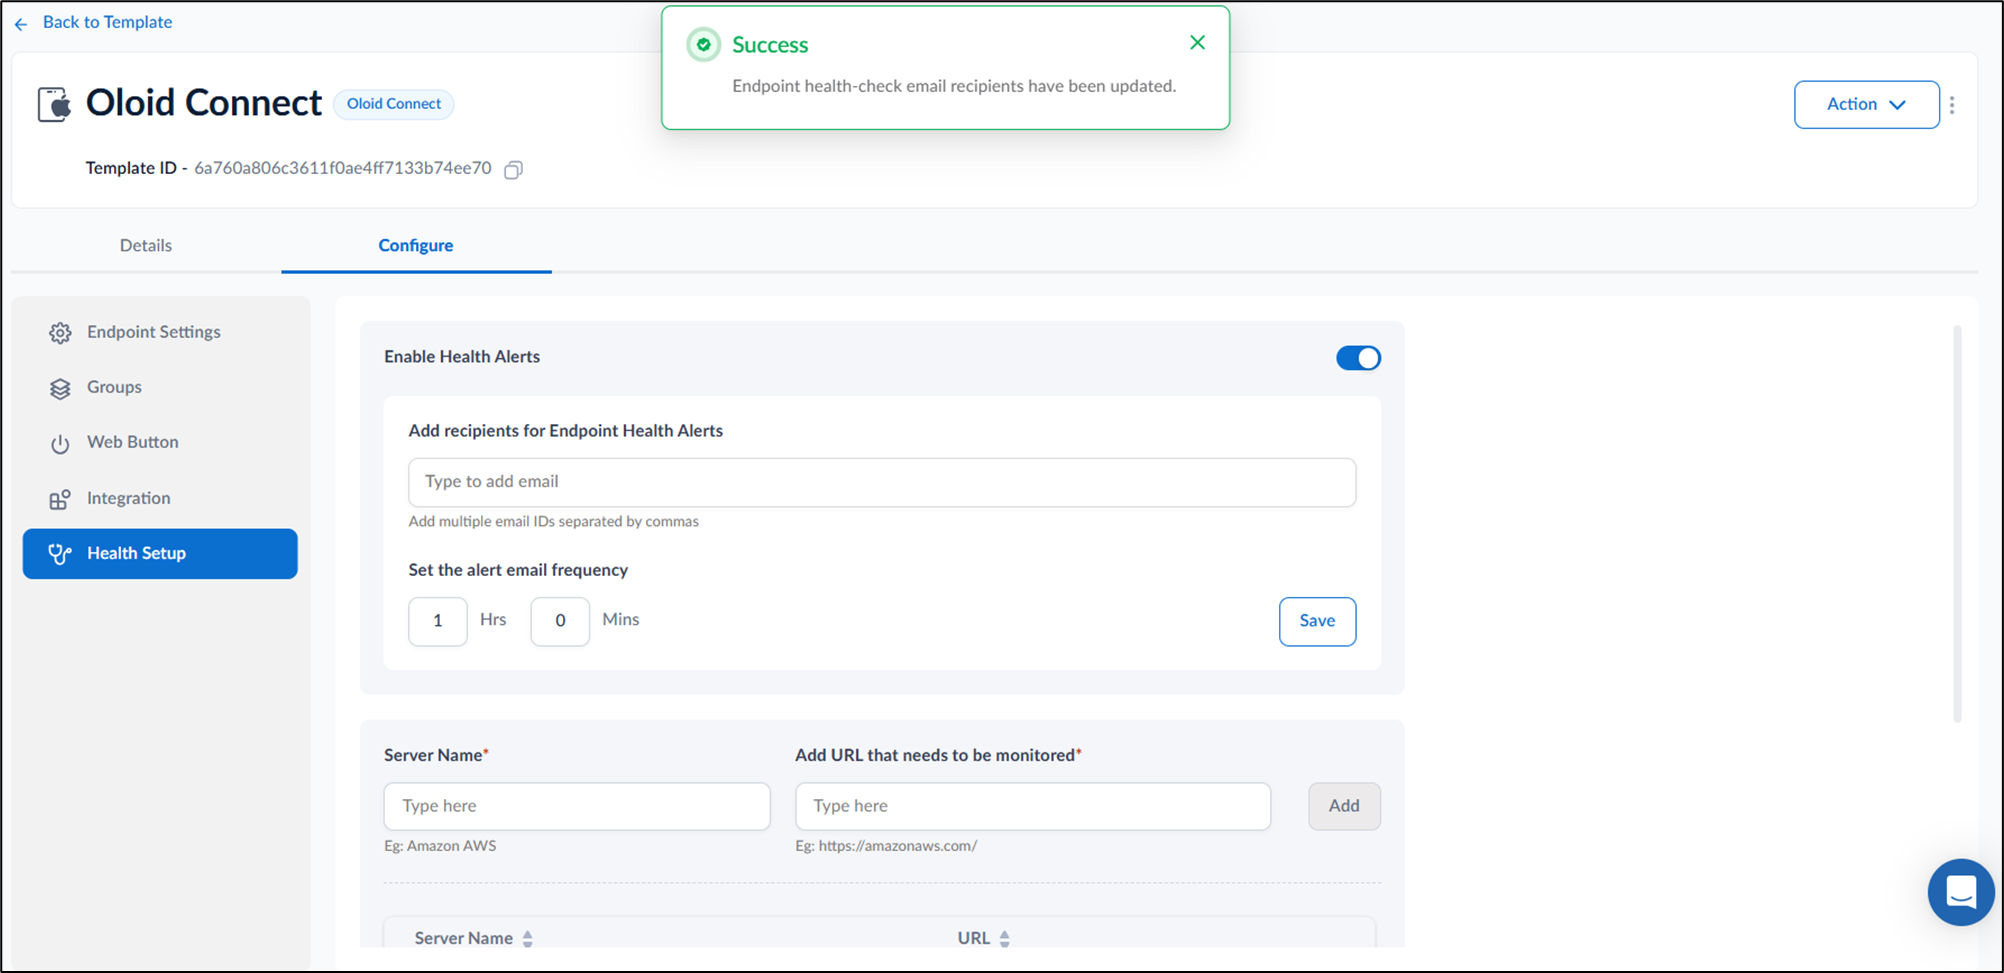The height and width of the screenshot is (973, 2004).
Task: Click the Oloid Connect badge
Action: coord(393,104)
